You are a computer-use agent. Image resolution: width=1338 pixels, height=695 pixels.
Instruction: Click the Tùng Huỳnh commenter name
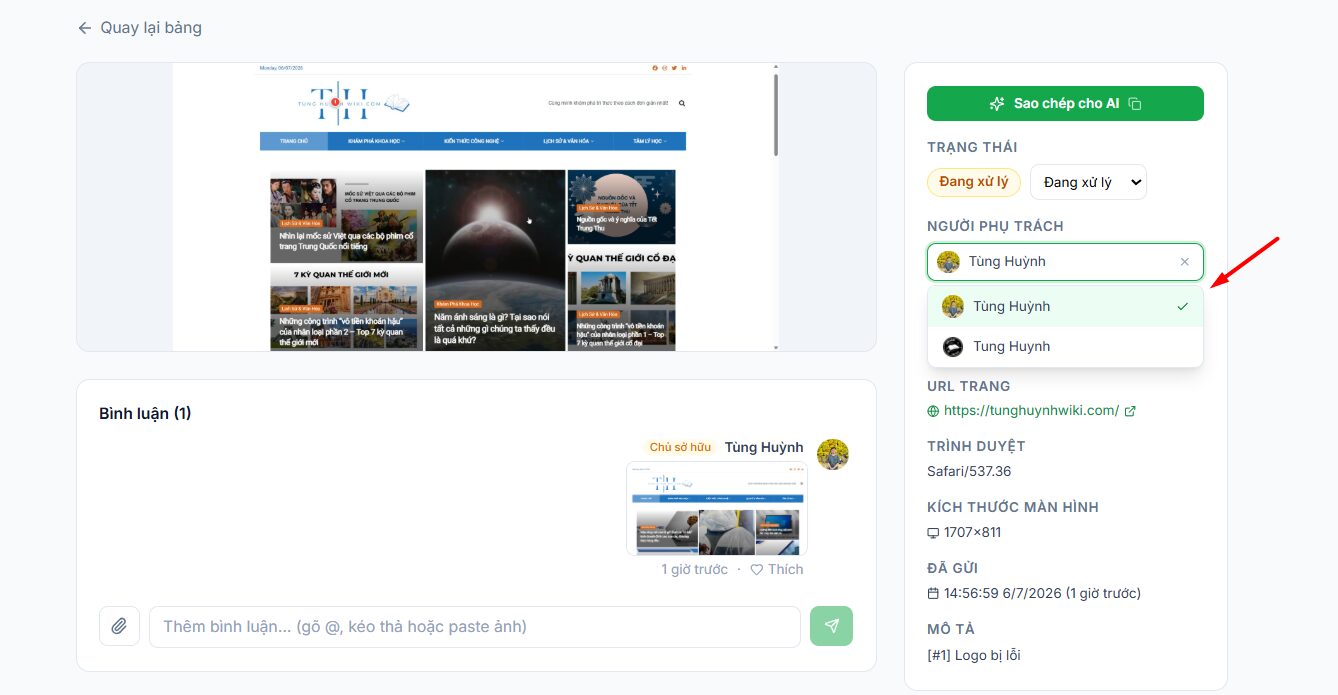764,447
